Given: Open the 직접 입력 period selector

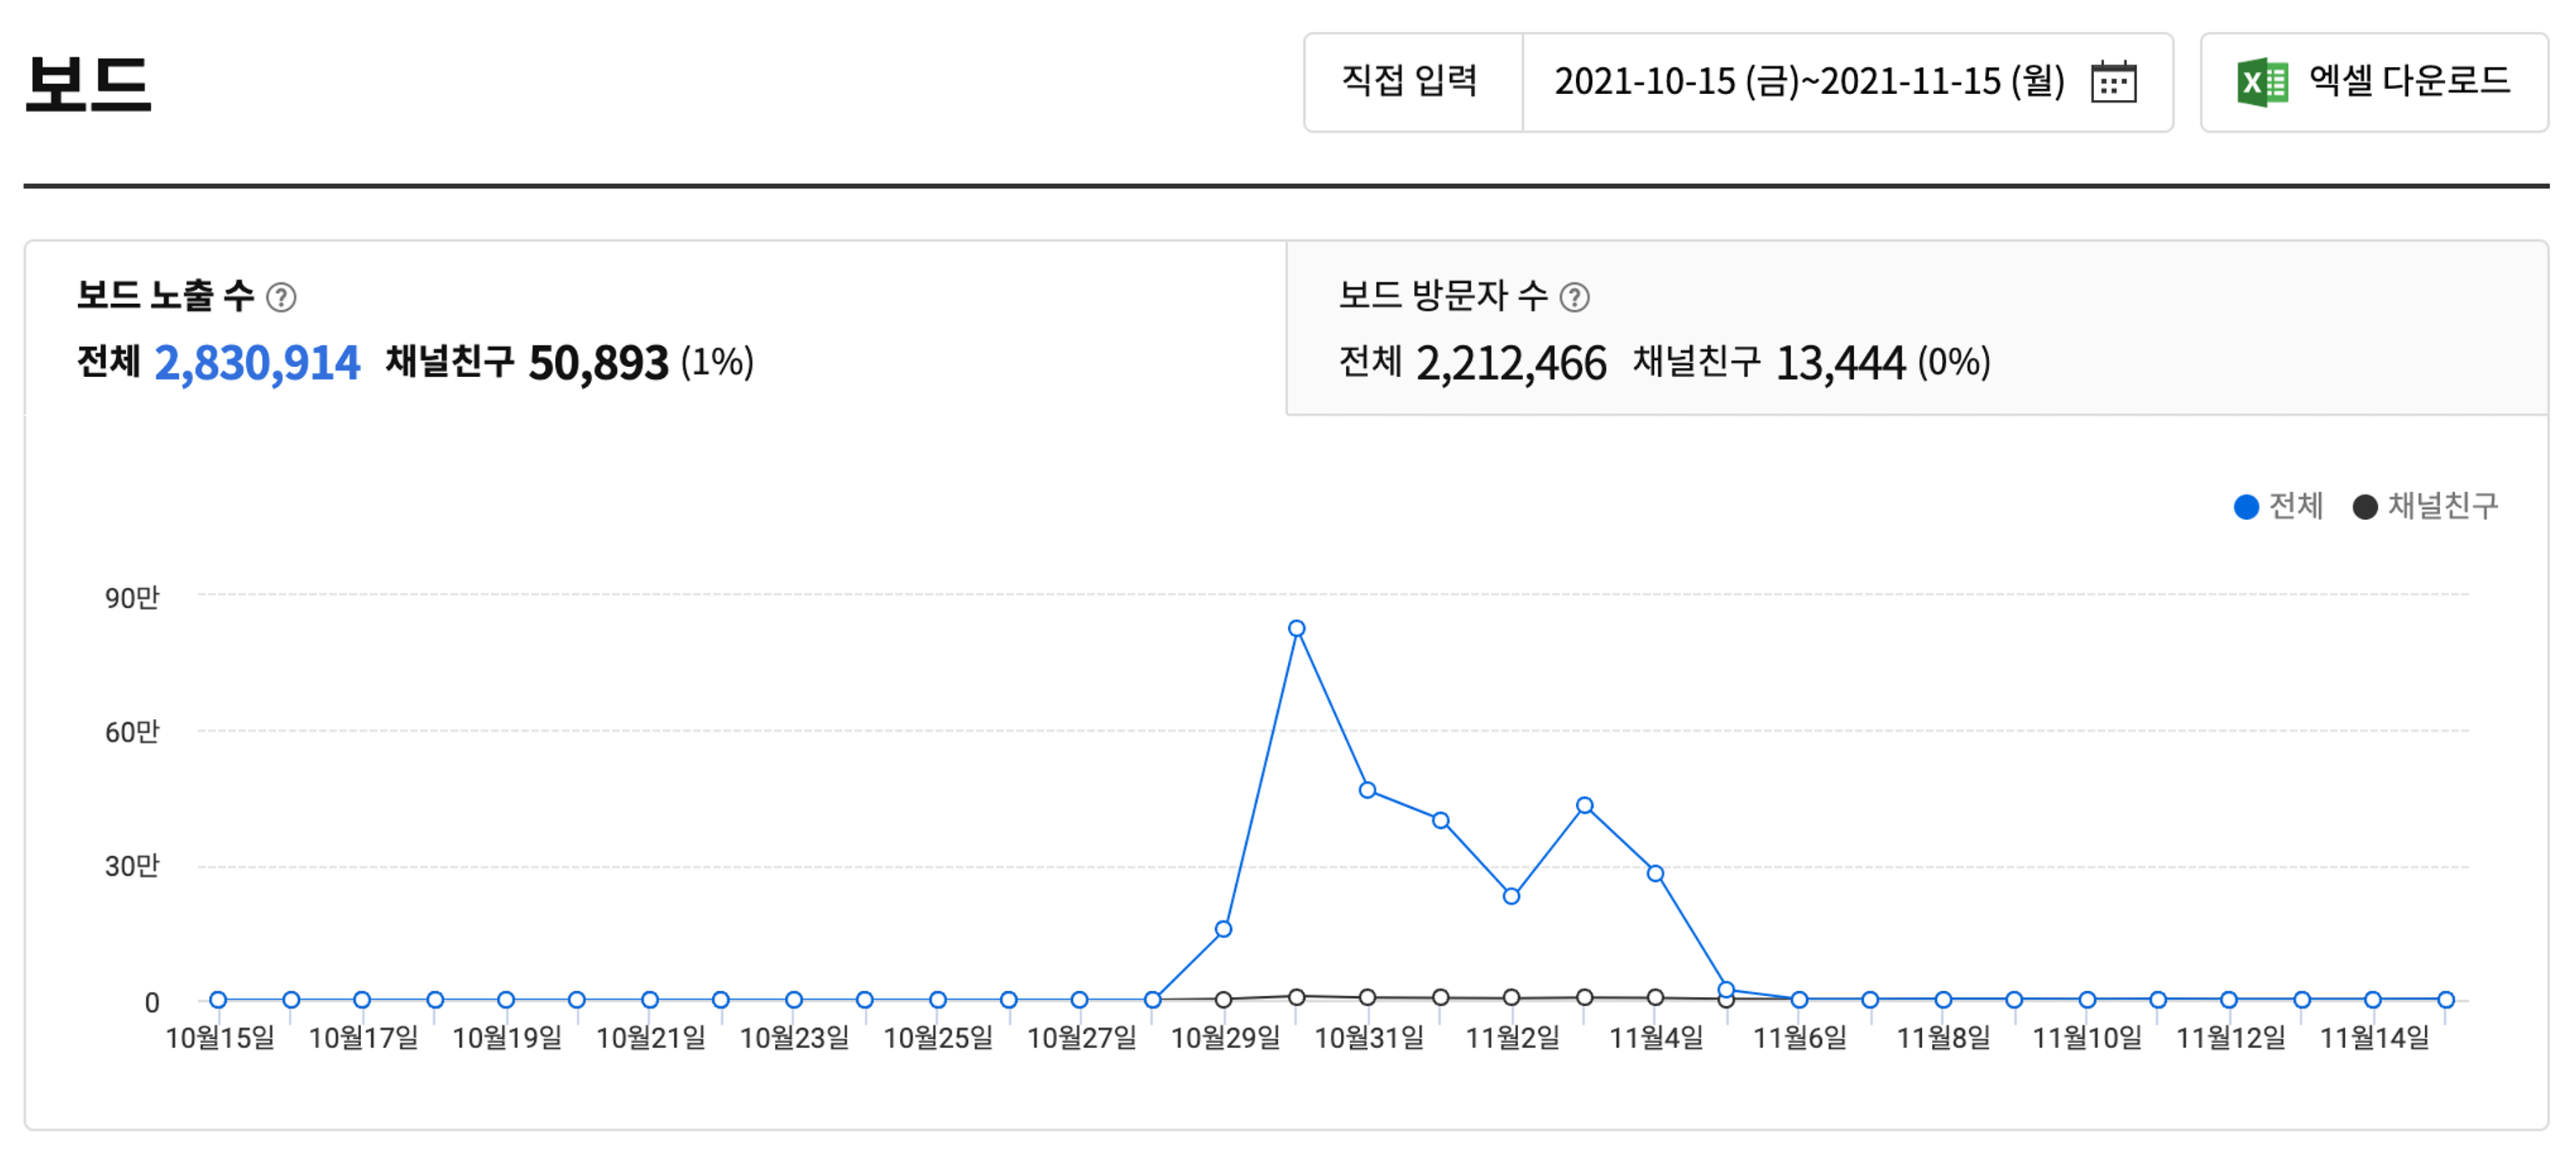Looking at the screenshot, I should tap(1413, 82).
